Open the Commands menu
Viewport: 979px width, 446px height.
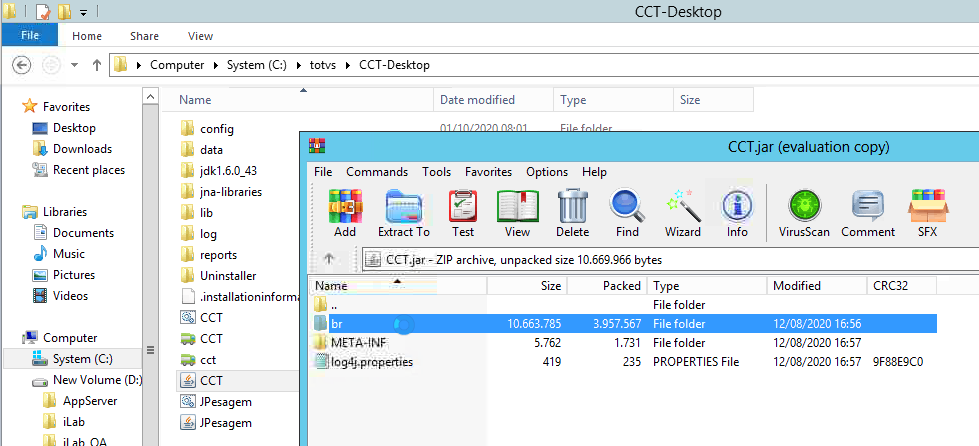pyautogui.click(x=377, y=172)
